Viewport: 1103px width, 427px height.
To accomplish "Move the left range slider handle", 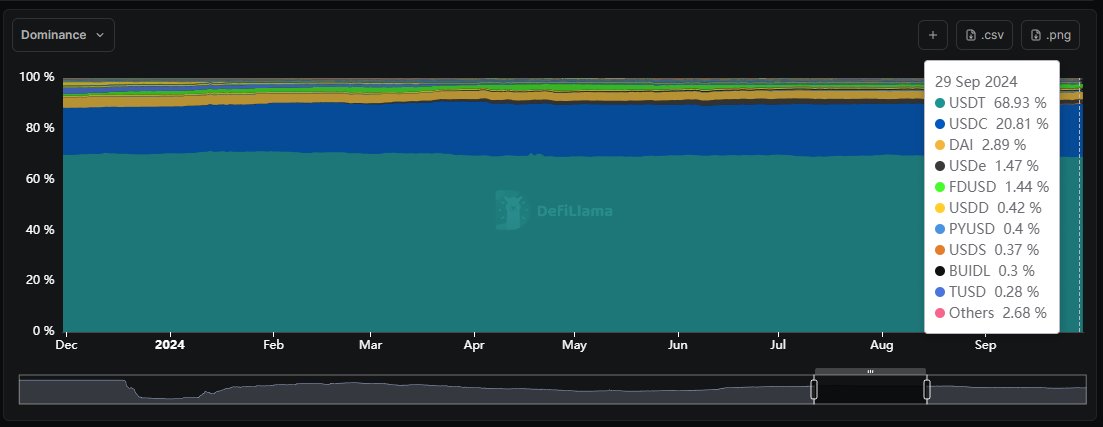I will click(x=814, y=389).
